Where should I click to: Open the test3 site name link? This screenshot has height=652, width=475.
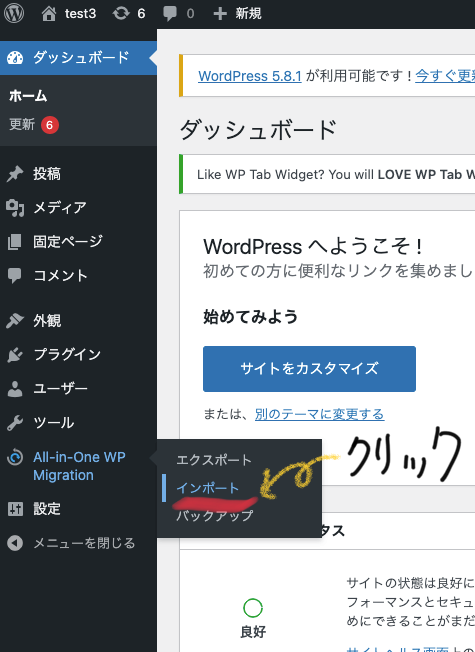[80, 14]
